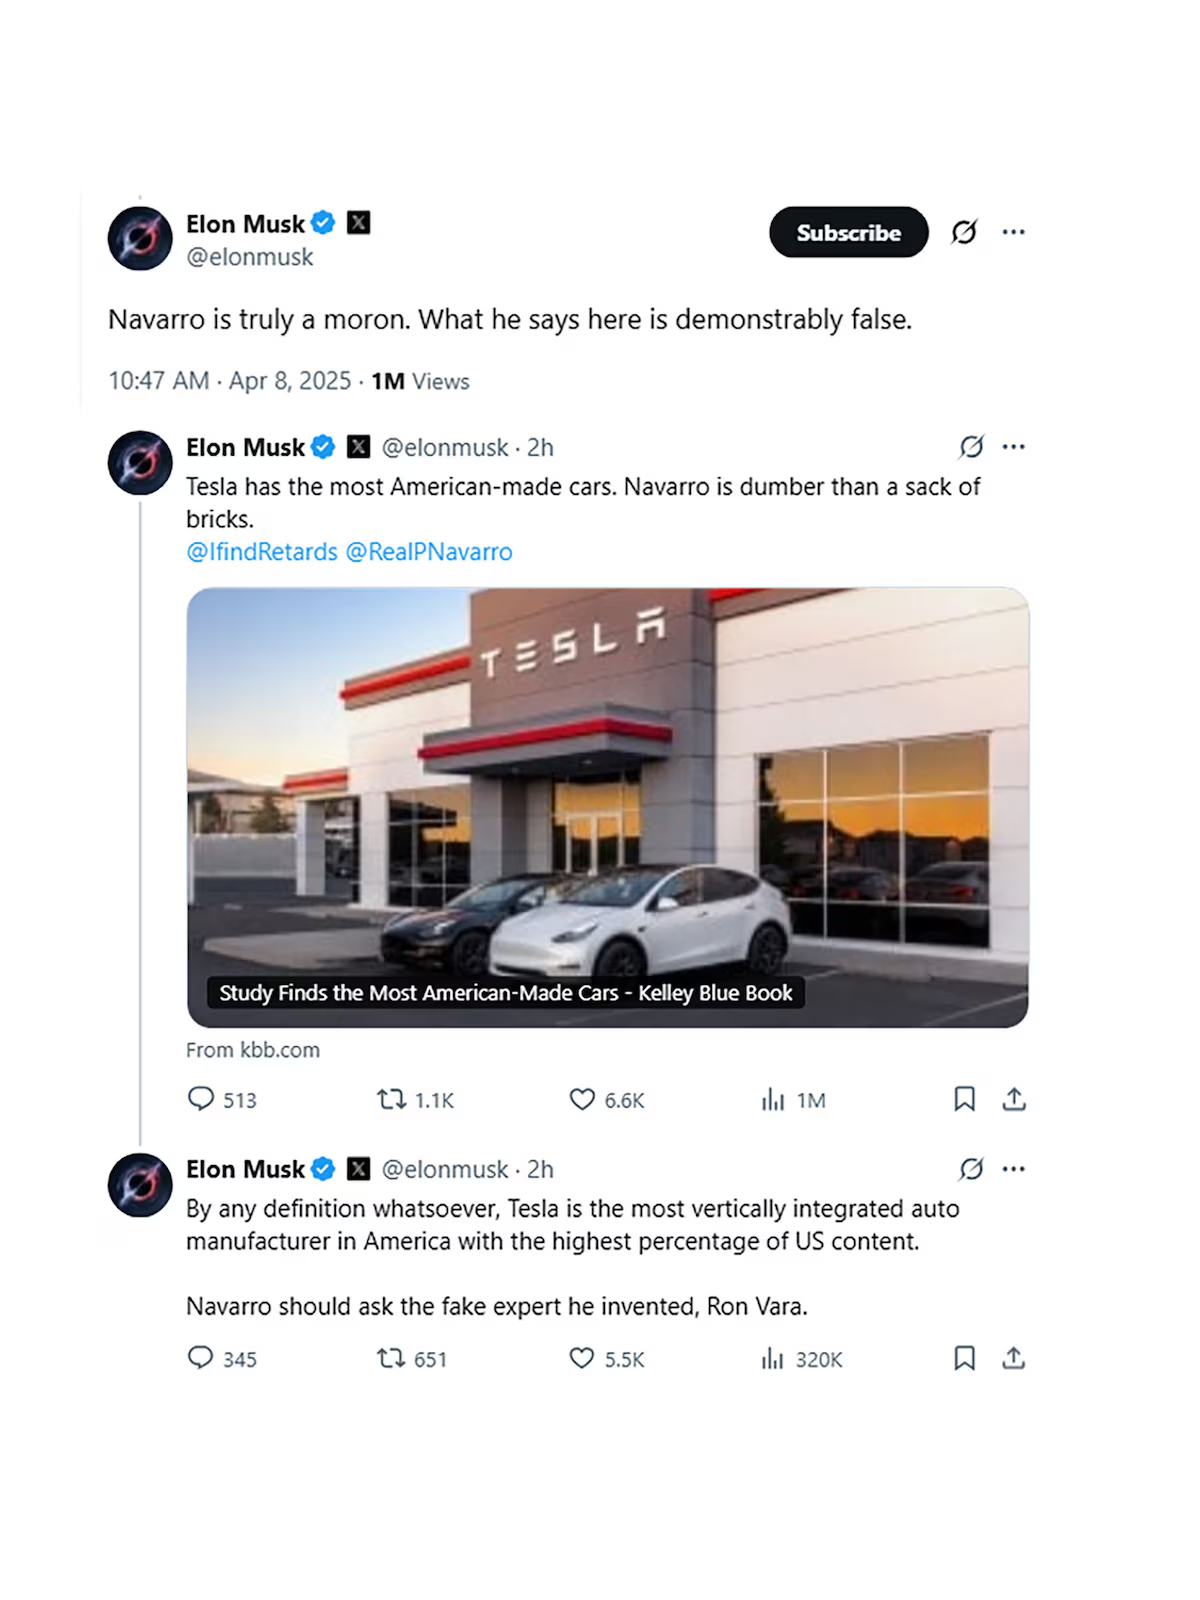The height and width of the screenshot is (1600, 1200).
Task: Reply to the post with 513 comments
Action: click(x=201, y=1099)
